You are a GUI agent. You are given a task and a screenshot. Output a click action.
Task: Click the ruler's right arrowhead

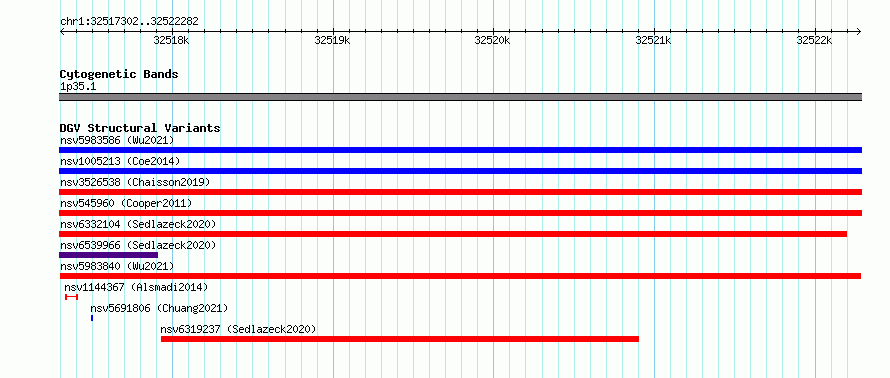point(859,31)
